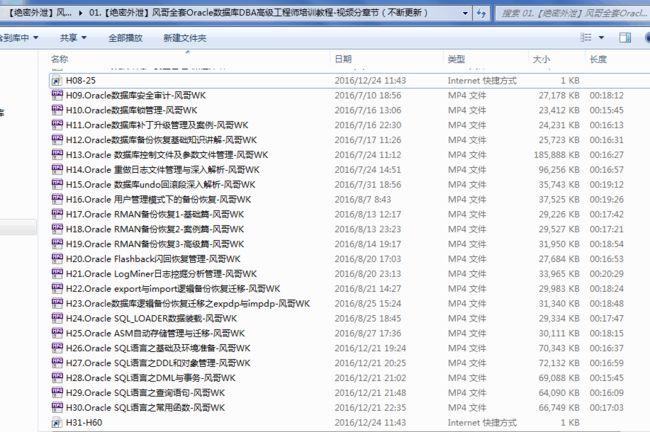The image size is (650, 432).
Task: Click the 01. folder breadcrumb in address bar
Action: (258, 13)
